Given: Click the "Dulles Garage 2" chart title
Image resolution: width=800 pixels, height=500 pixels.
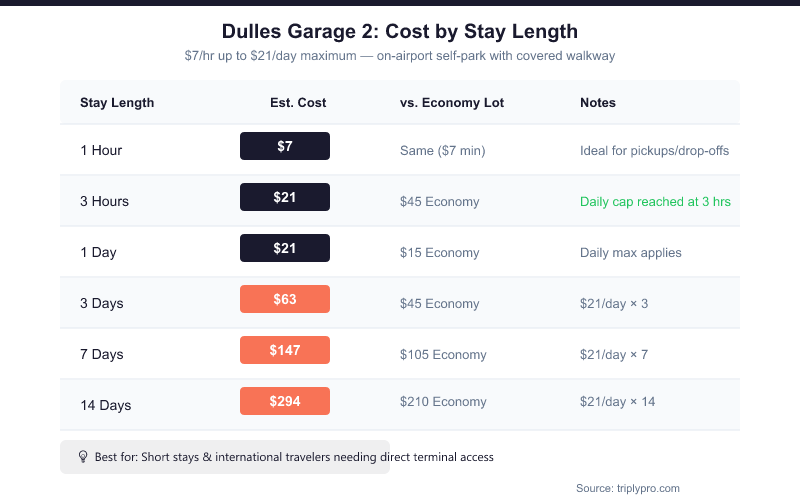Looking at the screenshot, I should (x=400, y=32).
